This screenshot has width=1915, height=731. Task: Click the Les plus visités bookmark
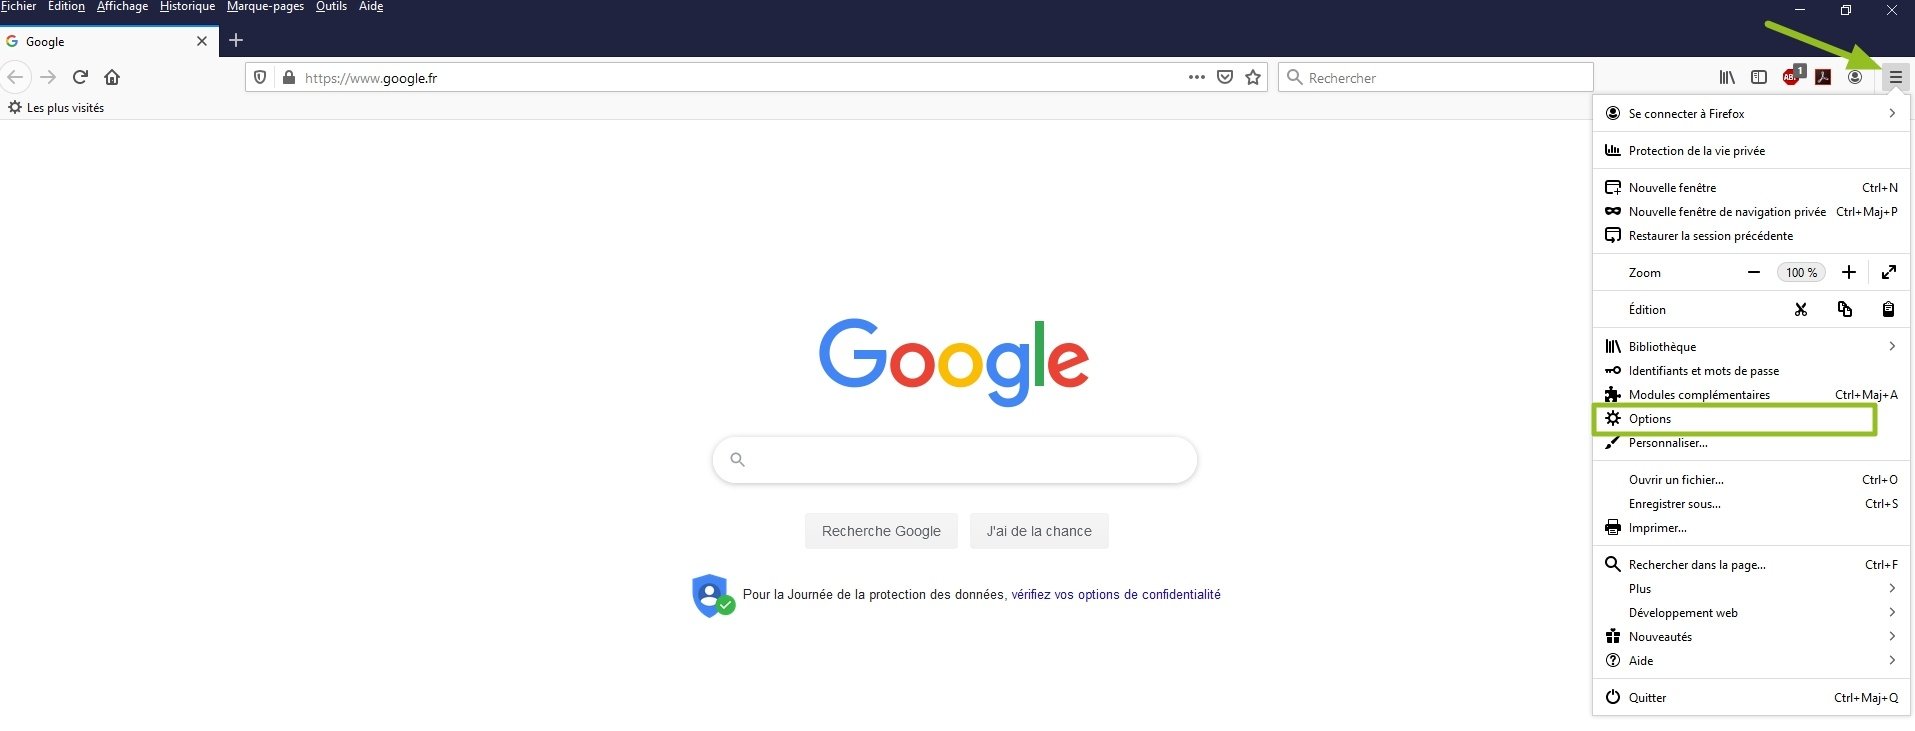click(56, 107)
